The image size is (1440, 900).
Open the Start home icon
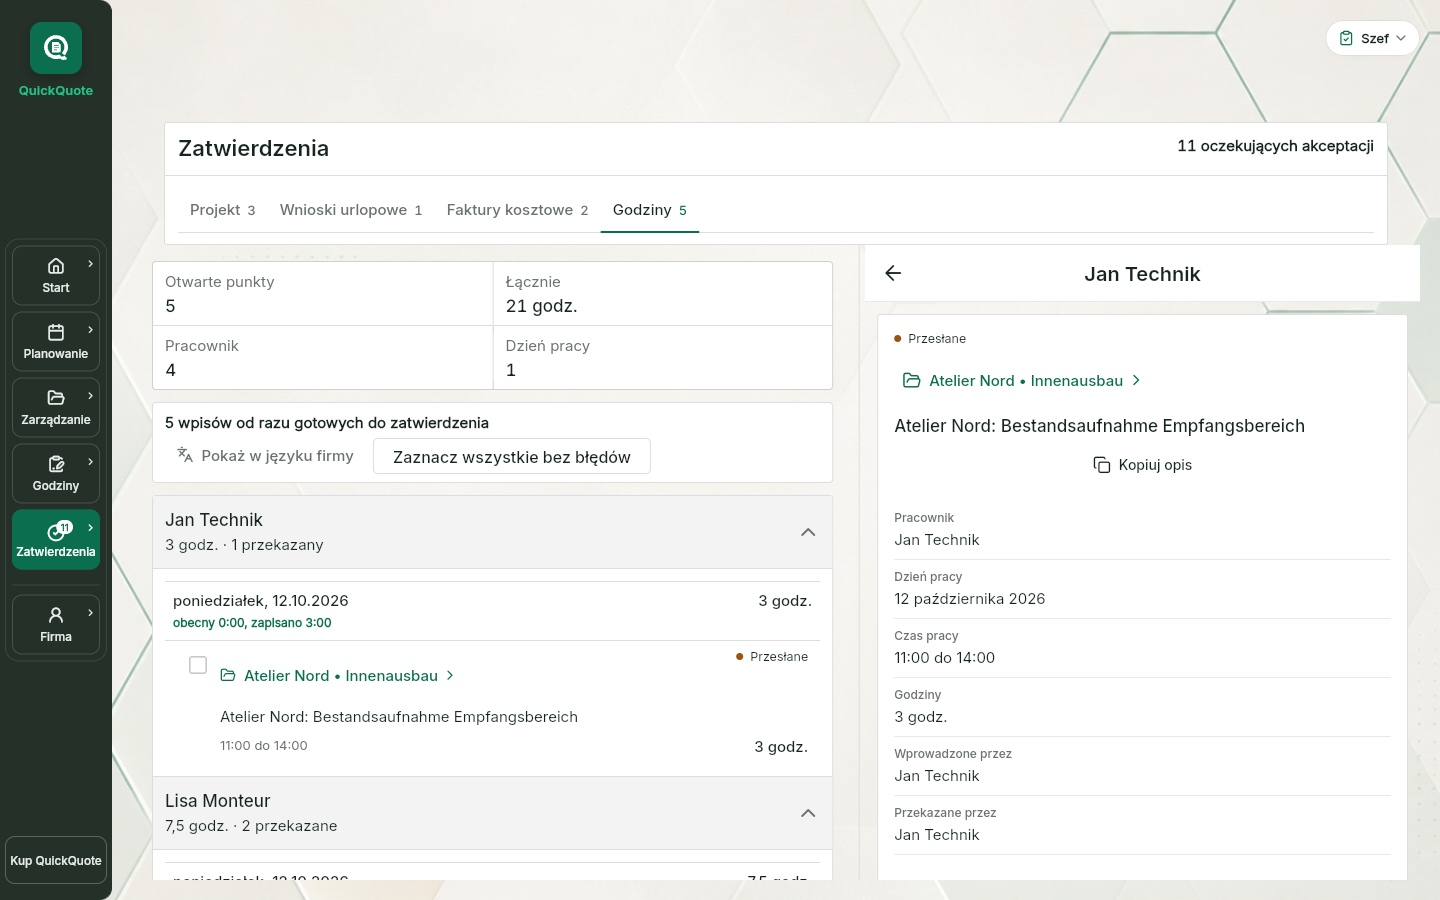coord(56,266)
